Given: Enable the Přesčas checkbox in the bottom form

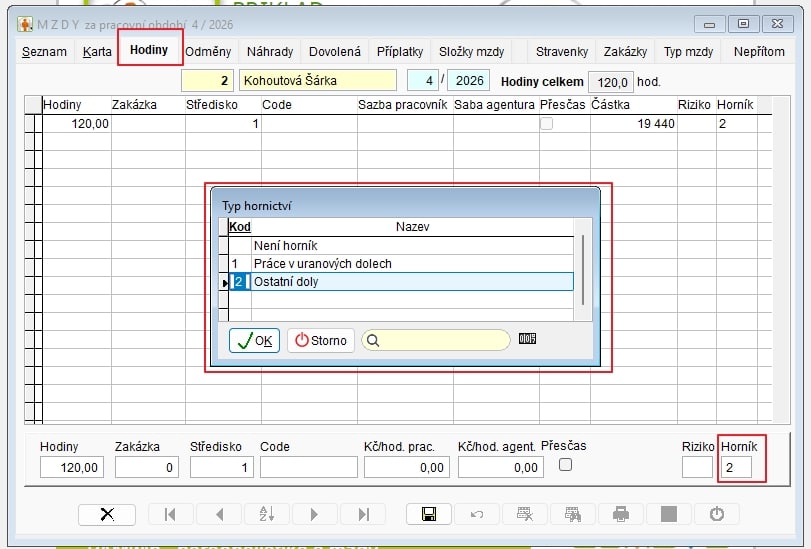Looking at the screenshot, I should click(565, 465).
